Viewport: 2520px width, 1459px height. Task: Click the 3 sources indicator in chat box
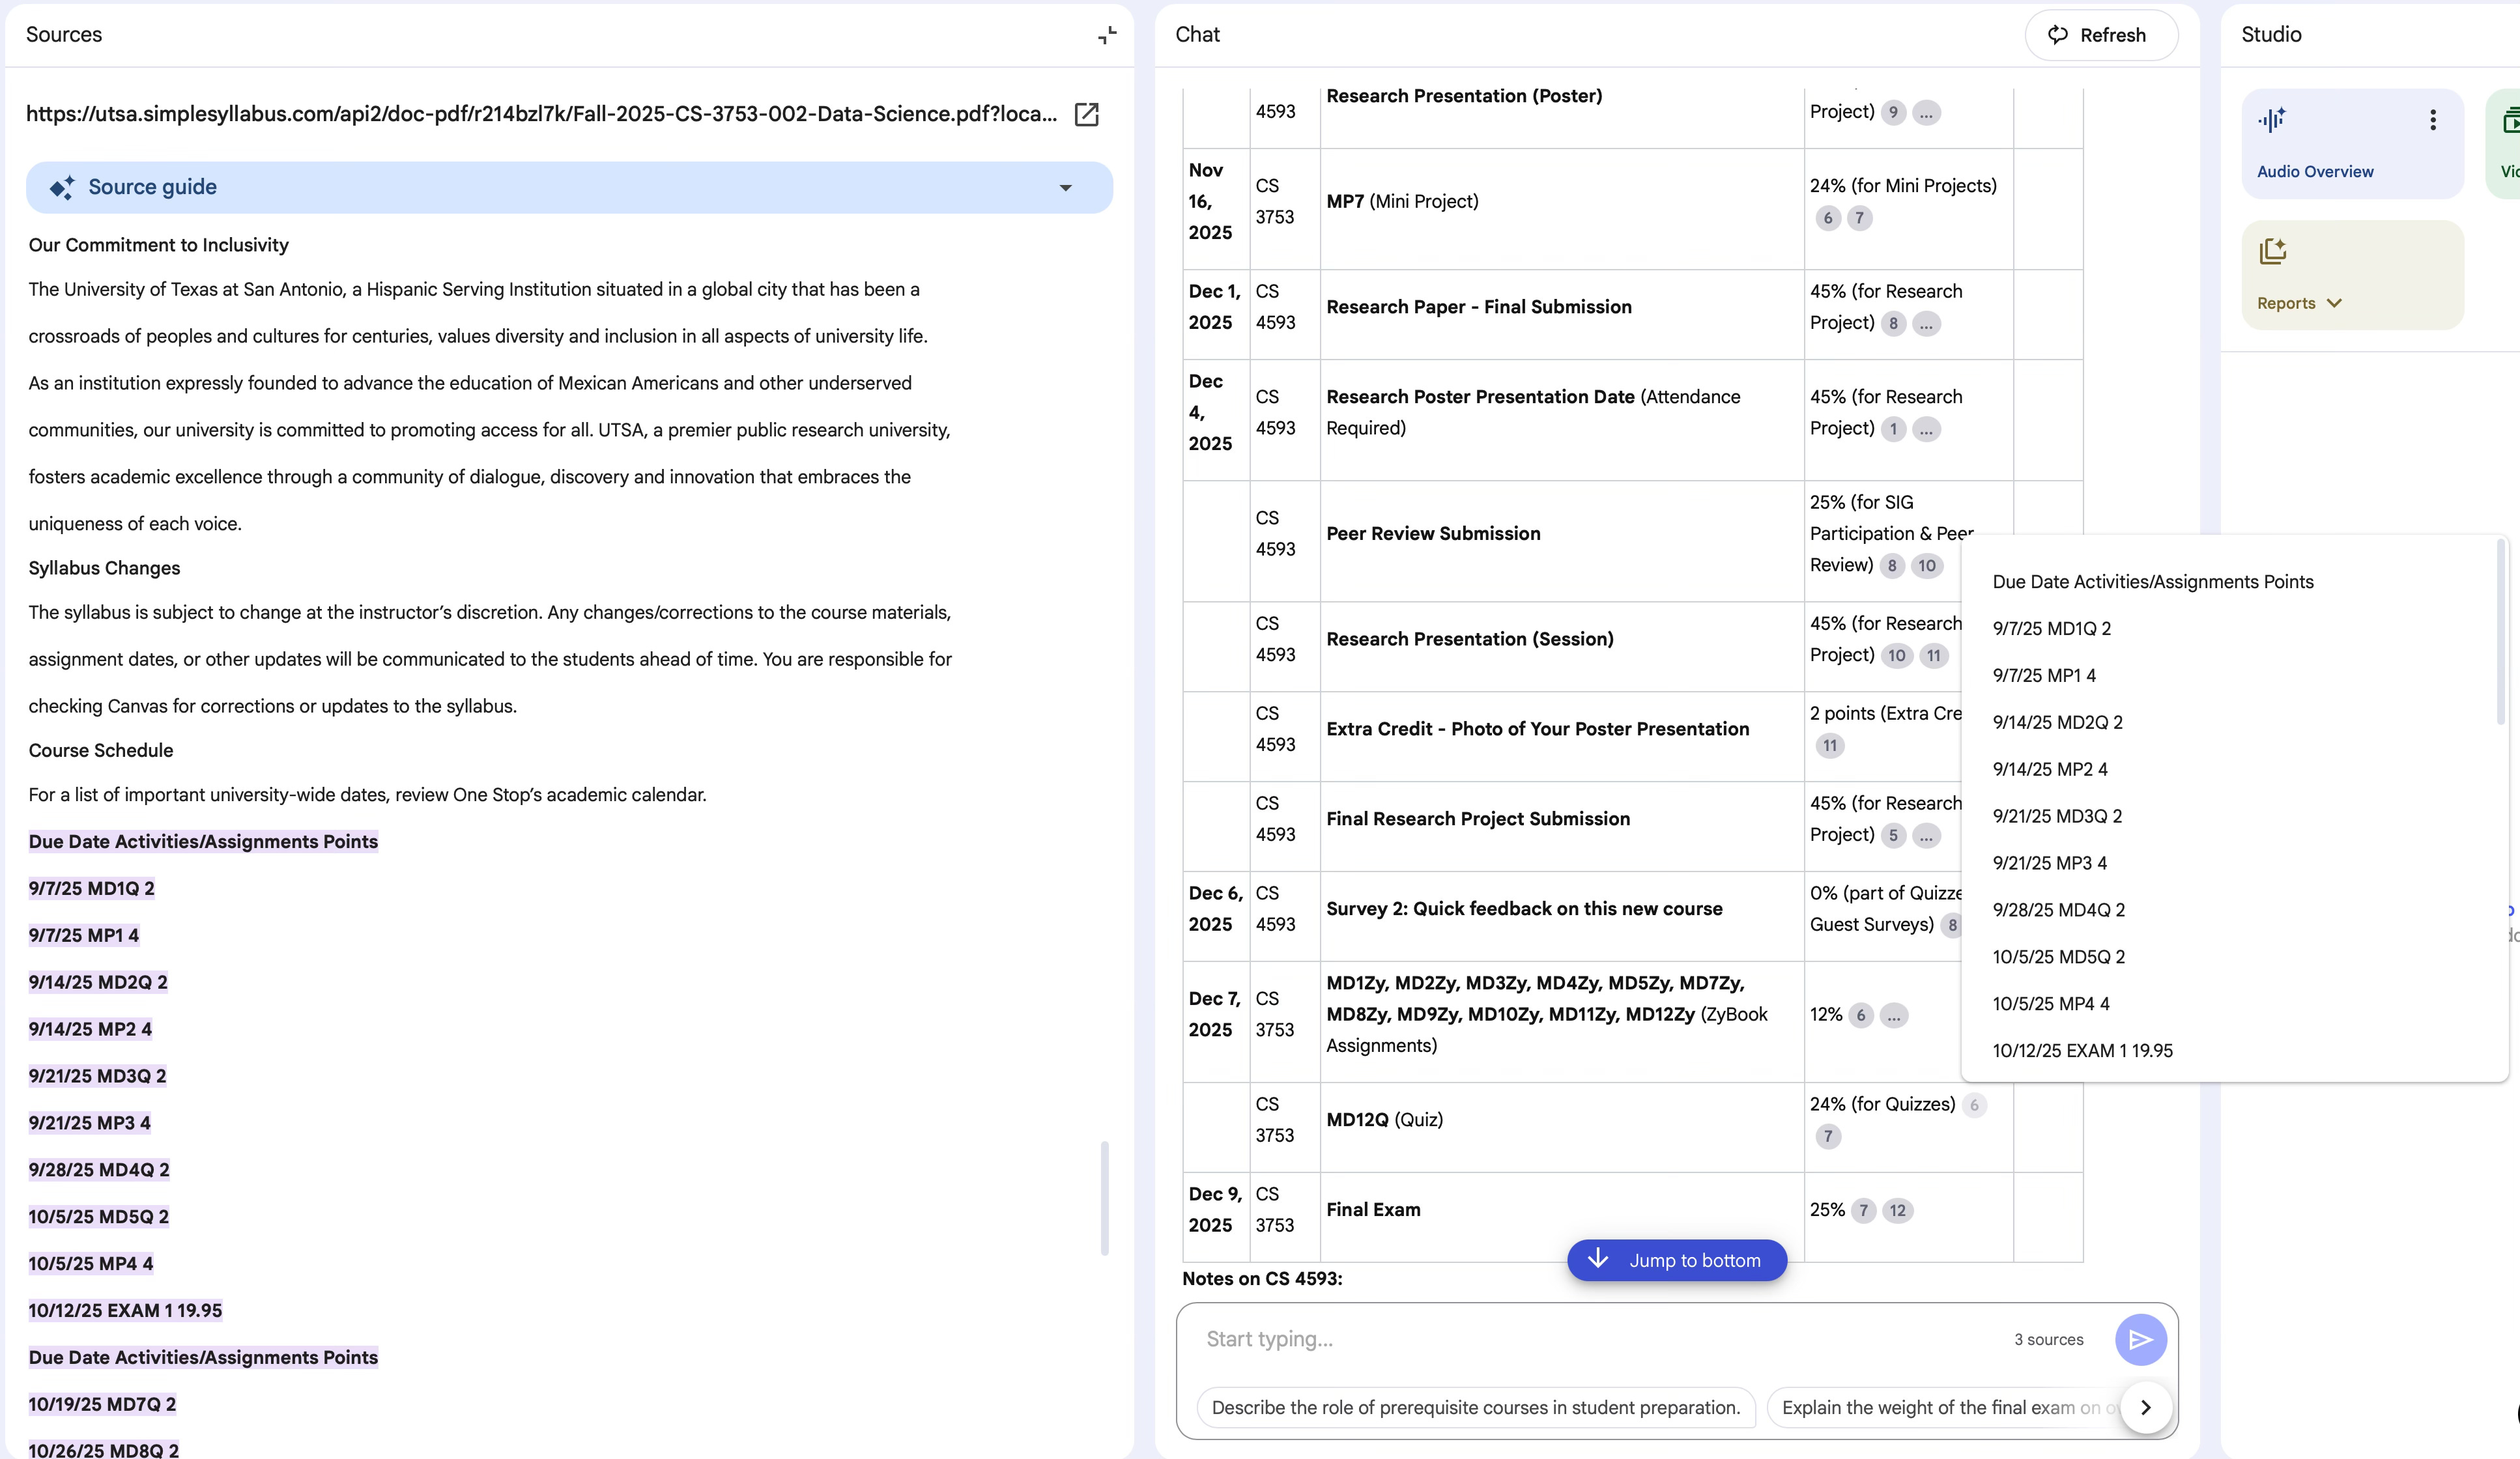click(2048, 1339)
